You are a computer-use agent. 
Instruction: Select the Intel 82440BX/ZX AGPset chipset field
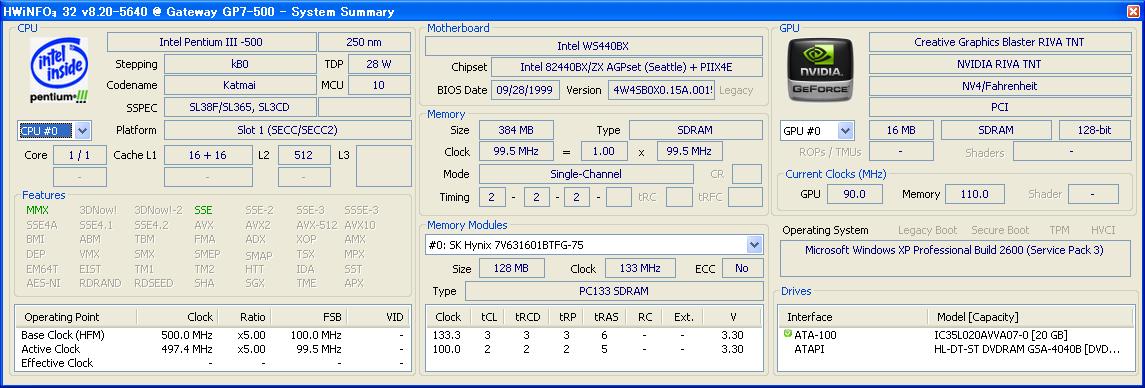click(627, 67)
